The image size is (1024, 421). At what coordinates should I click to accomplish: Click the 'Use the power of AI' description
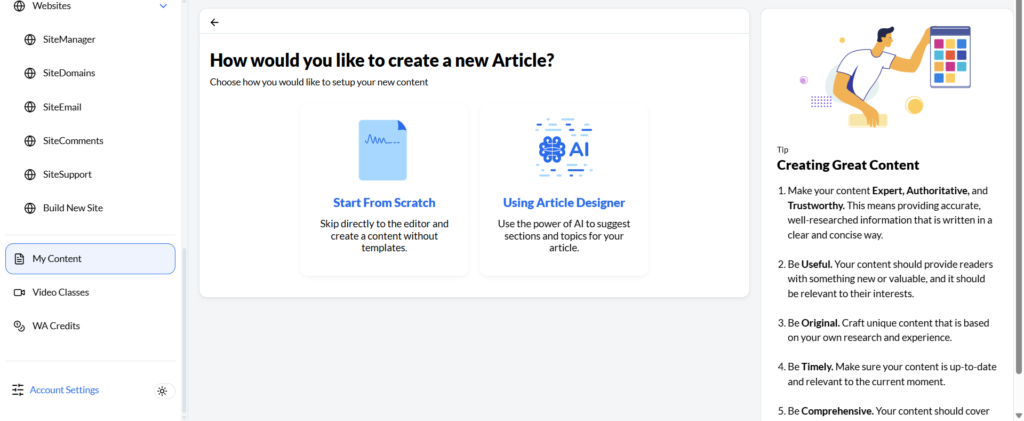pos(564,236)
